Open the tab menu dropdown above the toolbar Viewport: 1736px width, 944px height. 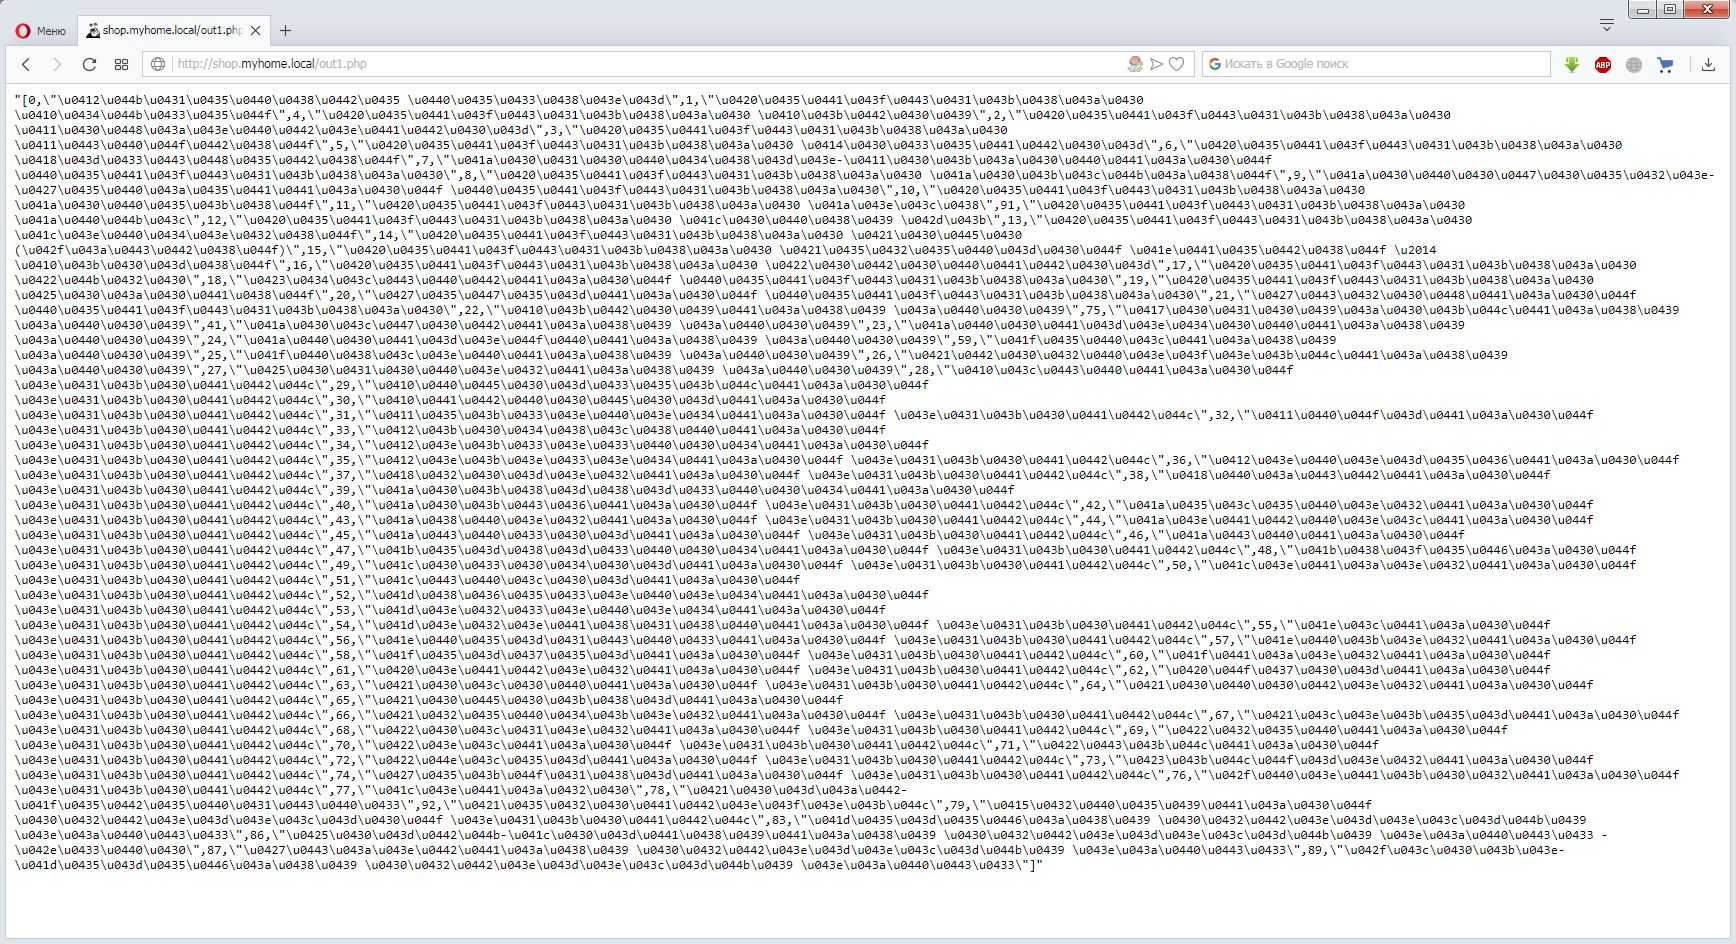tap(1607, 24)
